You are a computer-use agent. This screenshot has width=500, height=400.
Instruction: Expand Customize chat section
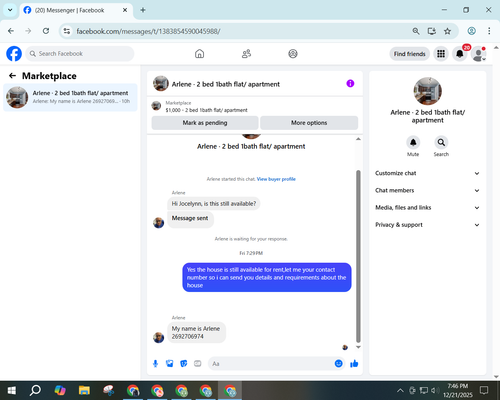pos(427,173)
